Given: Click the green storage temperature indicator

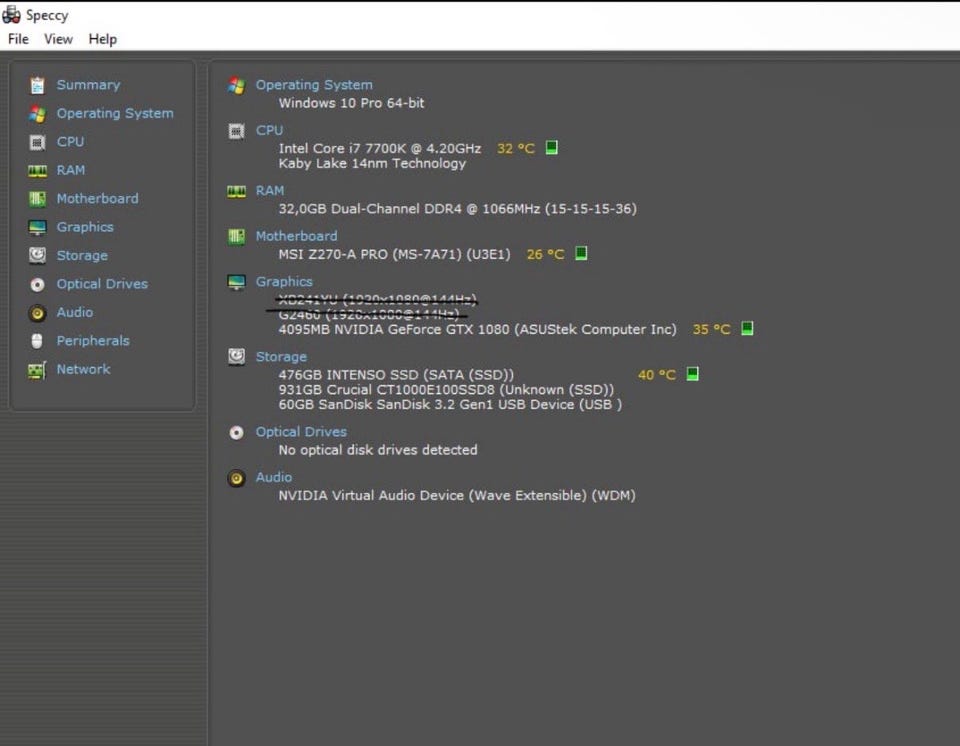Looking at the screenshot, I should tap(692, 374).
